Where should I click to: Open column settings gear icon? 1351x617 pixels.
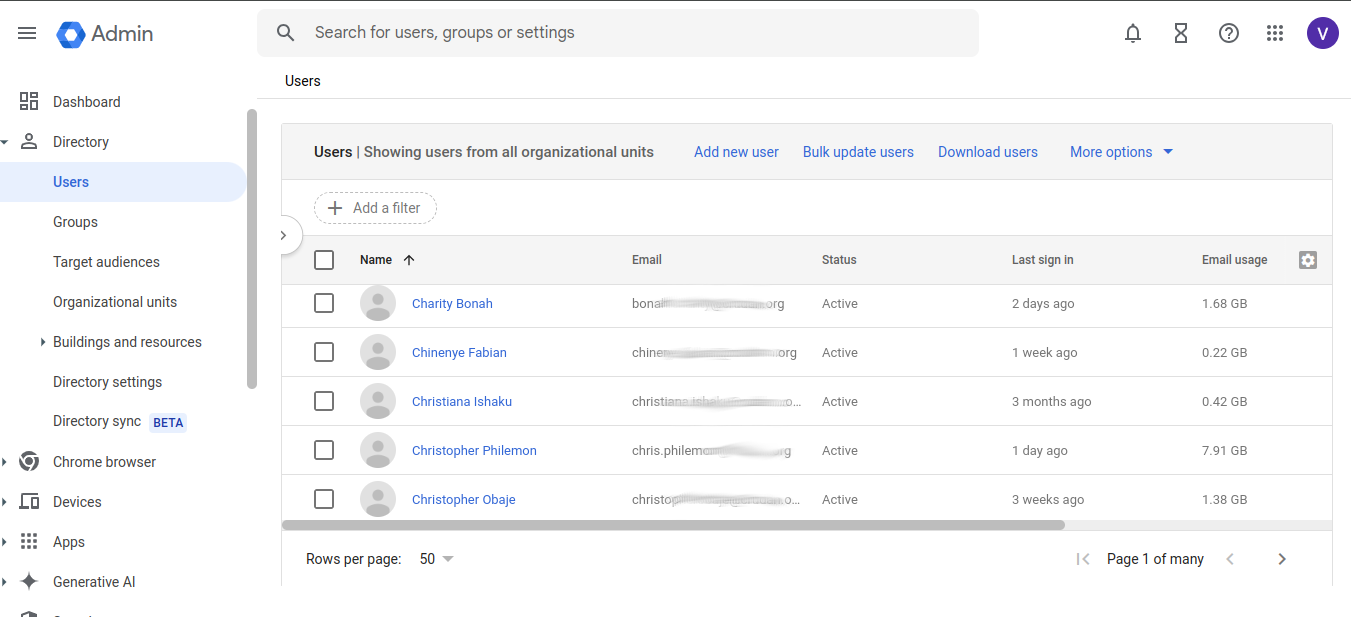pyautogui.click(x=1307, y=260)
